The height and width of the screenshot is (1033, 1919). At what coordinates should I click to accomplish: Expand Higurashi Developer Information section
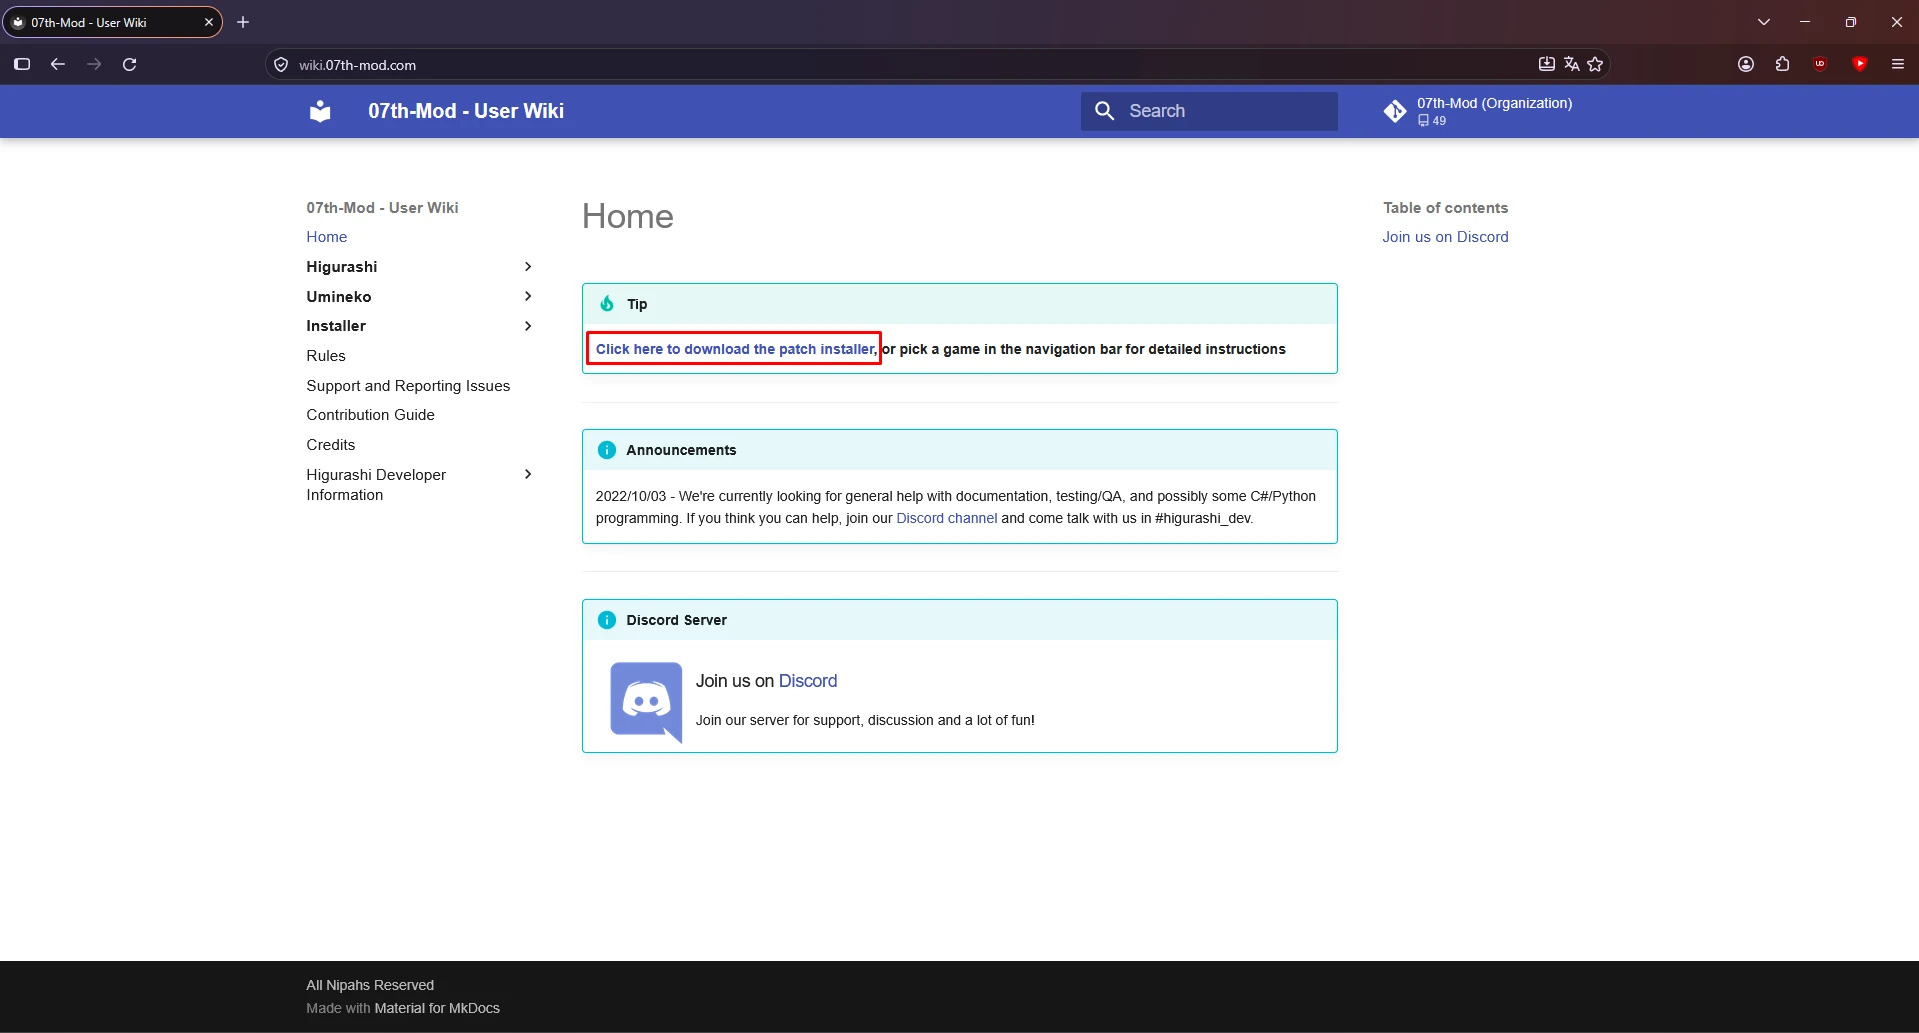click(528, 475)
